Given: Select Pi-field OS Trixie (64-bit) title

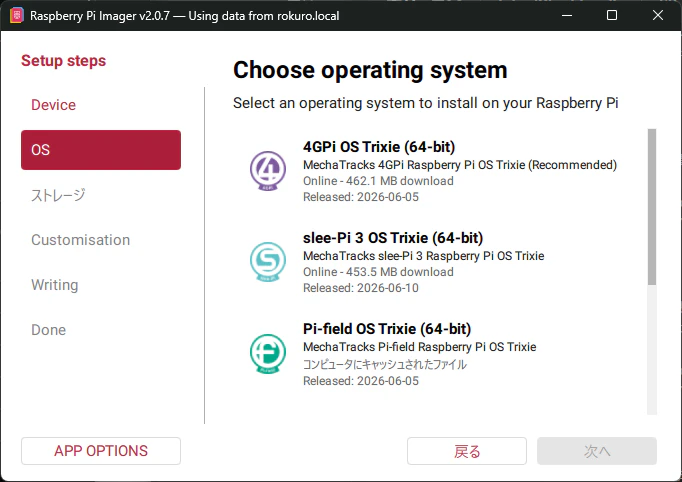Looking at the screenshot, I should coord(387,329).
